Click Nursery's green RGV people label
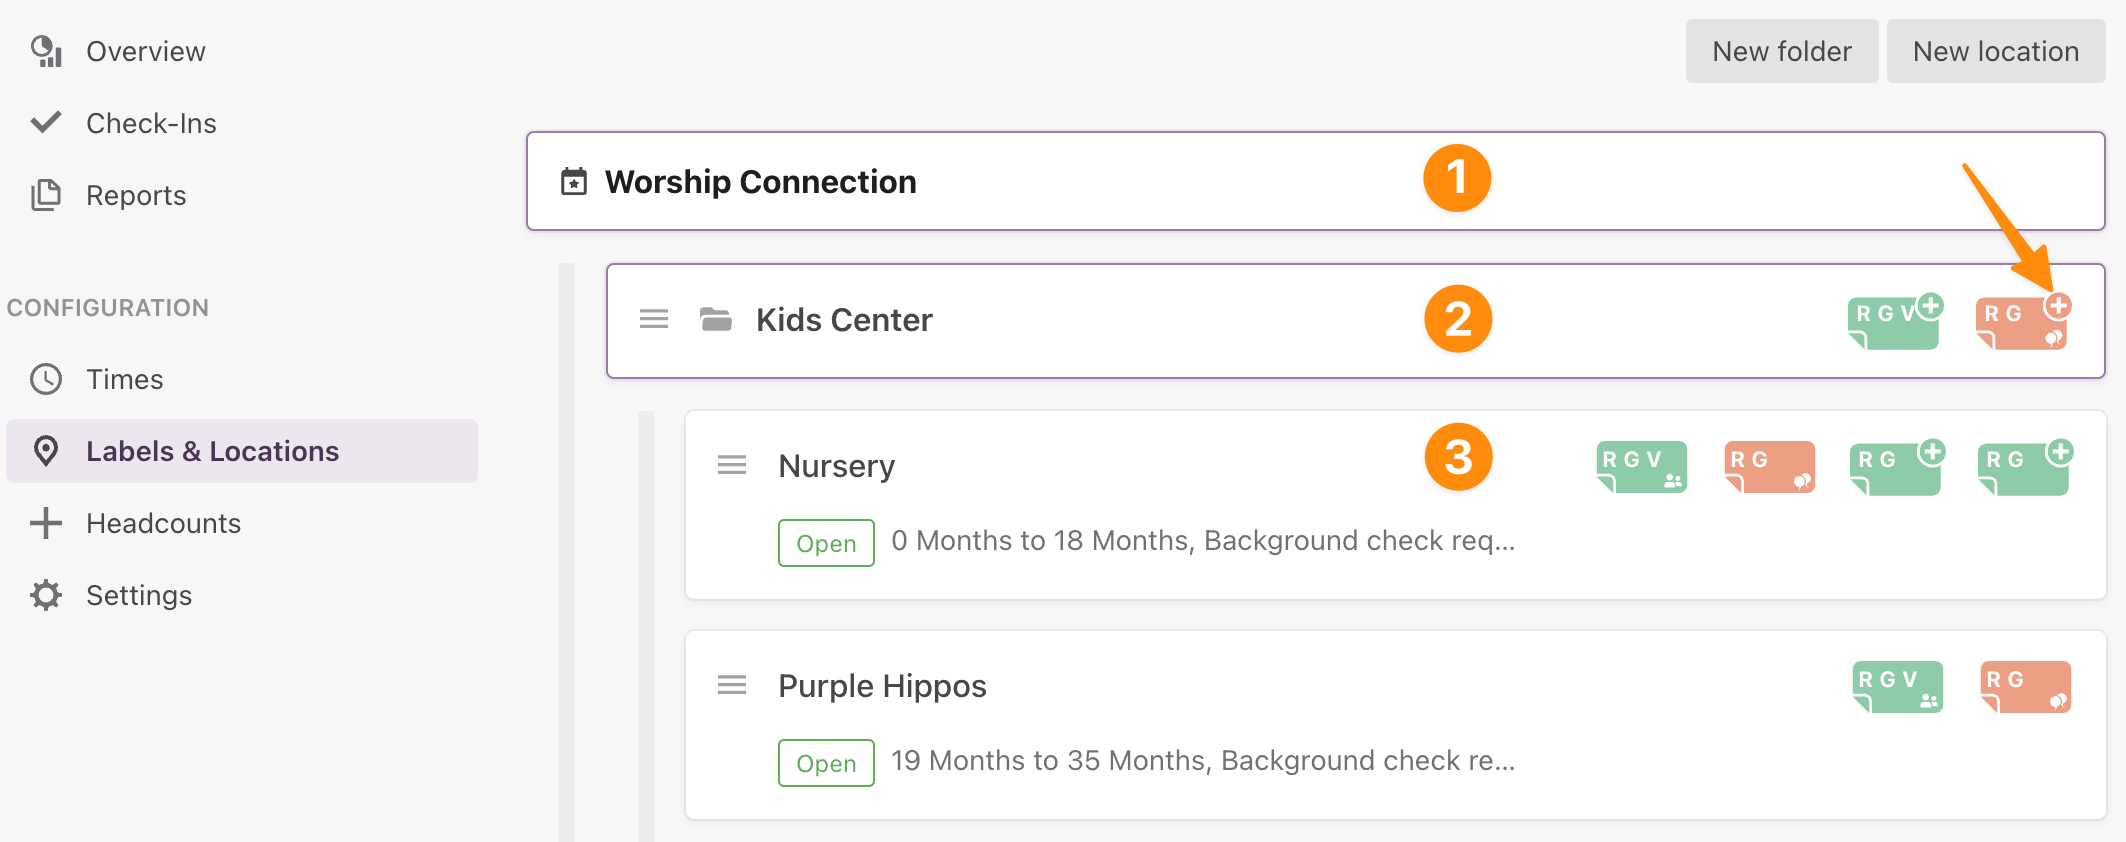2126x842 pixels. pyautogui.click(x=1641, y=467)
